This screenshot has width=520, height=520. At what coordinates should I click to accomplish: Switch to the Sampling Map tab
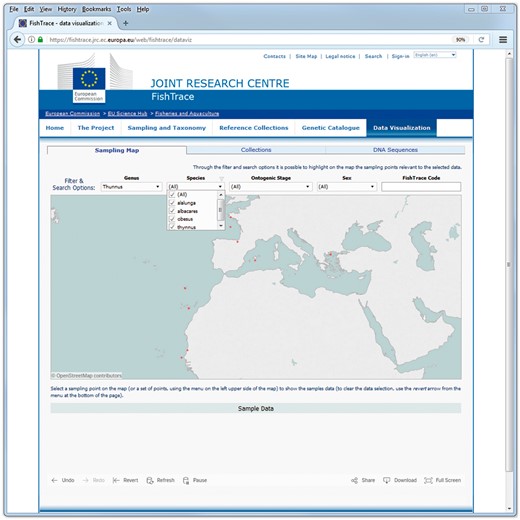[117, 150]
